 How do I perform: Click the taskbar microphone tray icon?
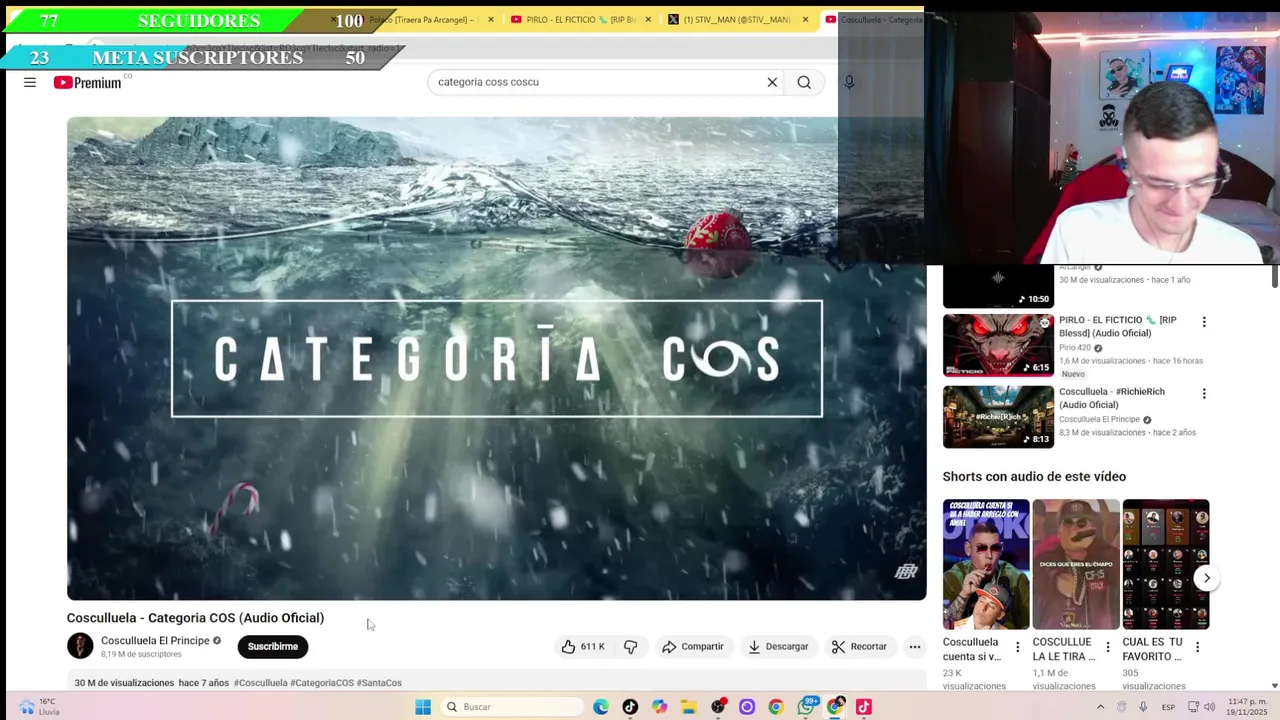(1143, 707)
